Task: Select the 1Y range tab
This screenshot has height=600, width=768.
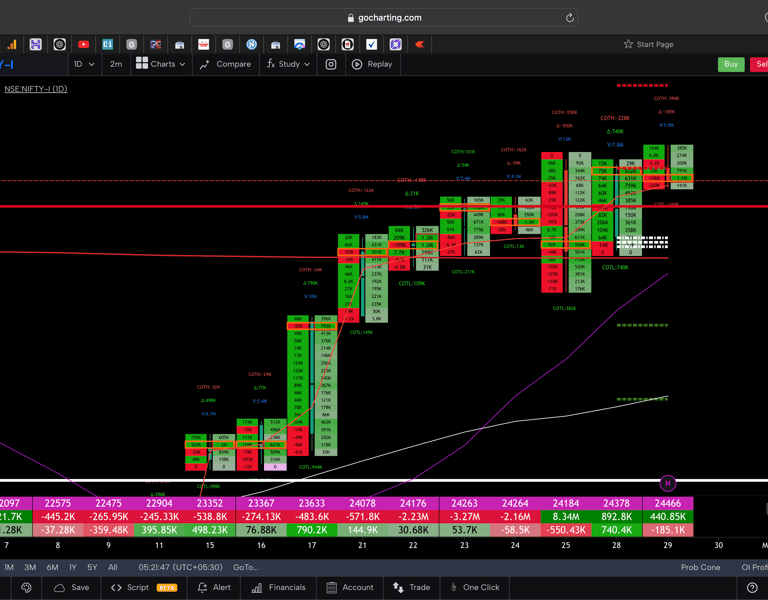Action: coord(73,567)
